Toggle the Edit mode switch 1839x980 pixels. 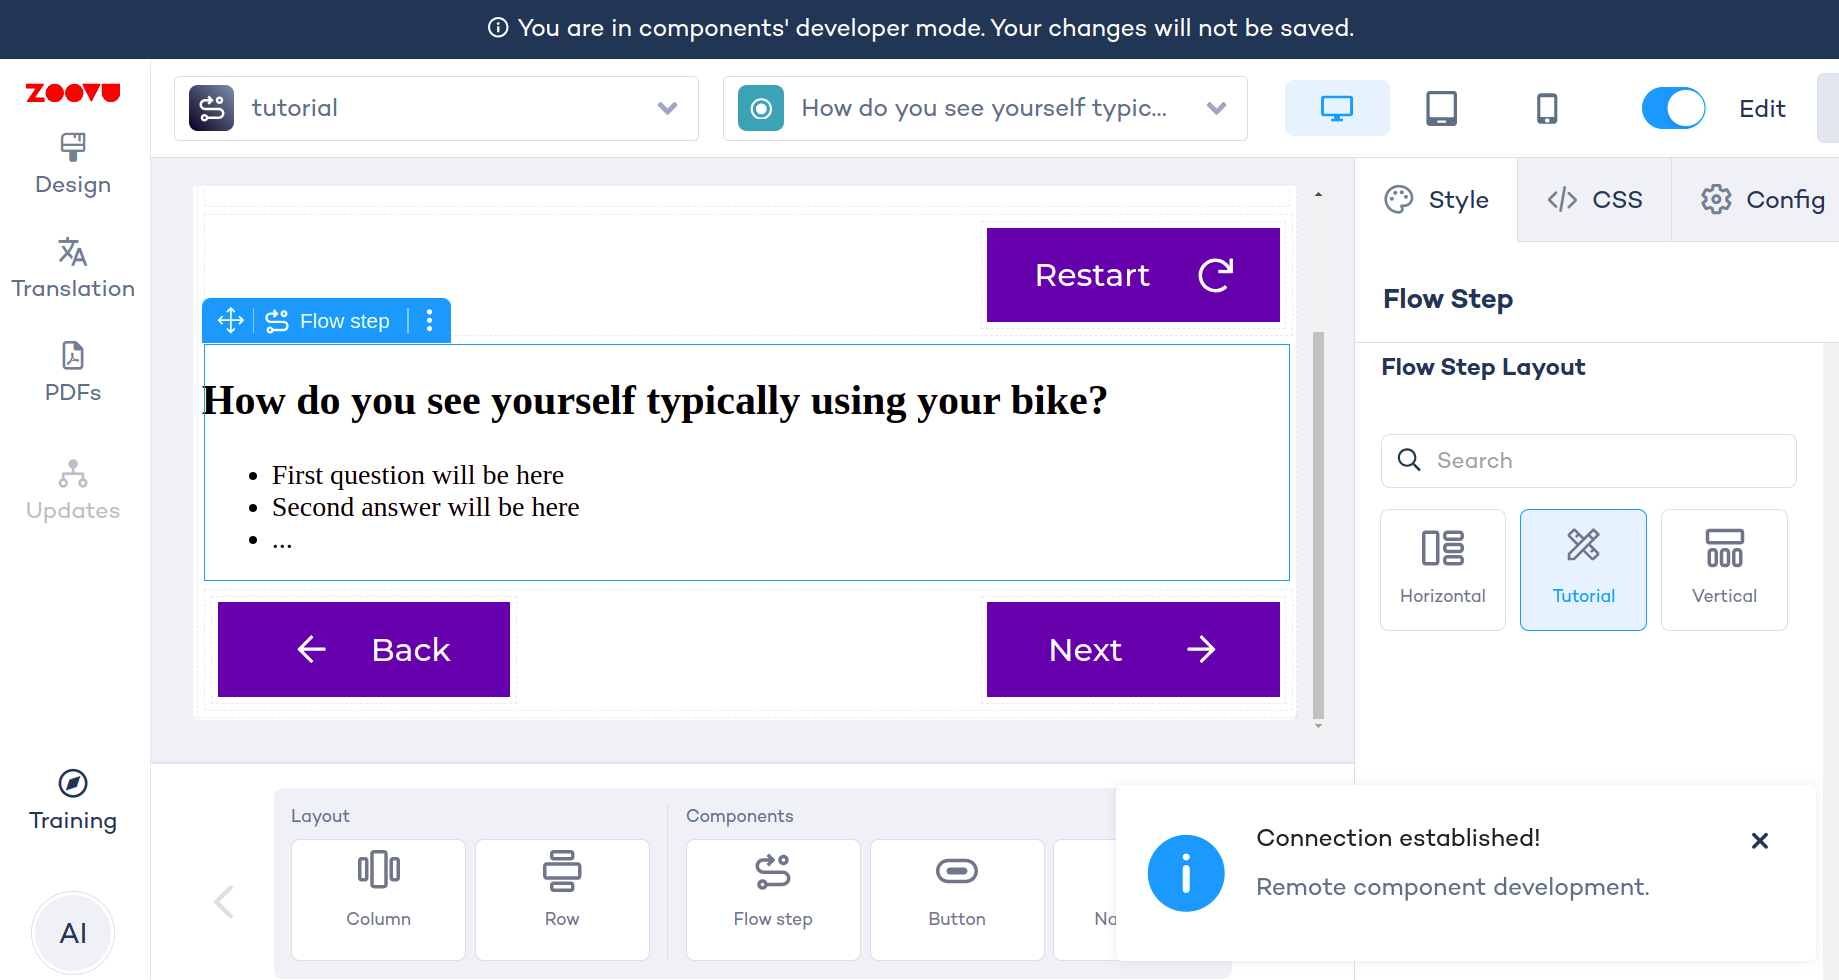point(1673,108)
